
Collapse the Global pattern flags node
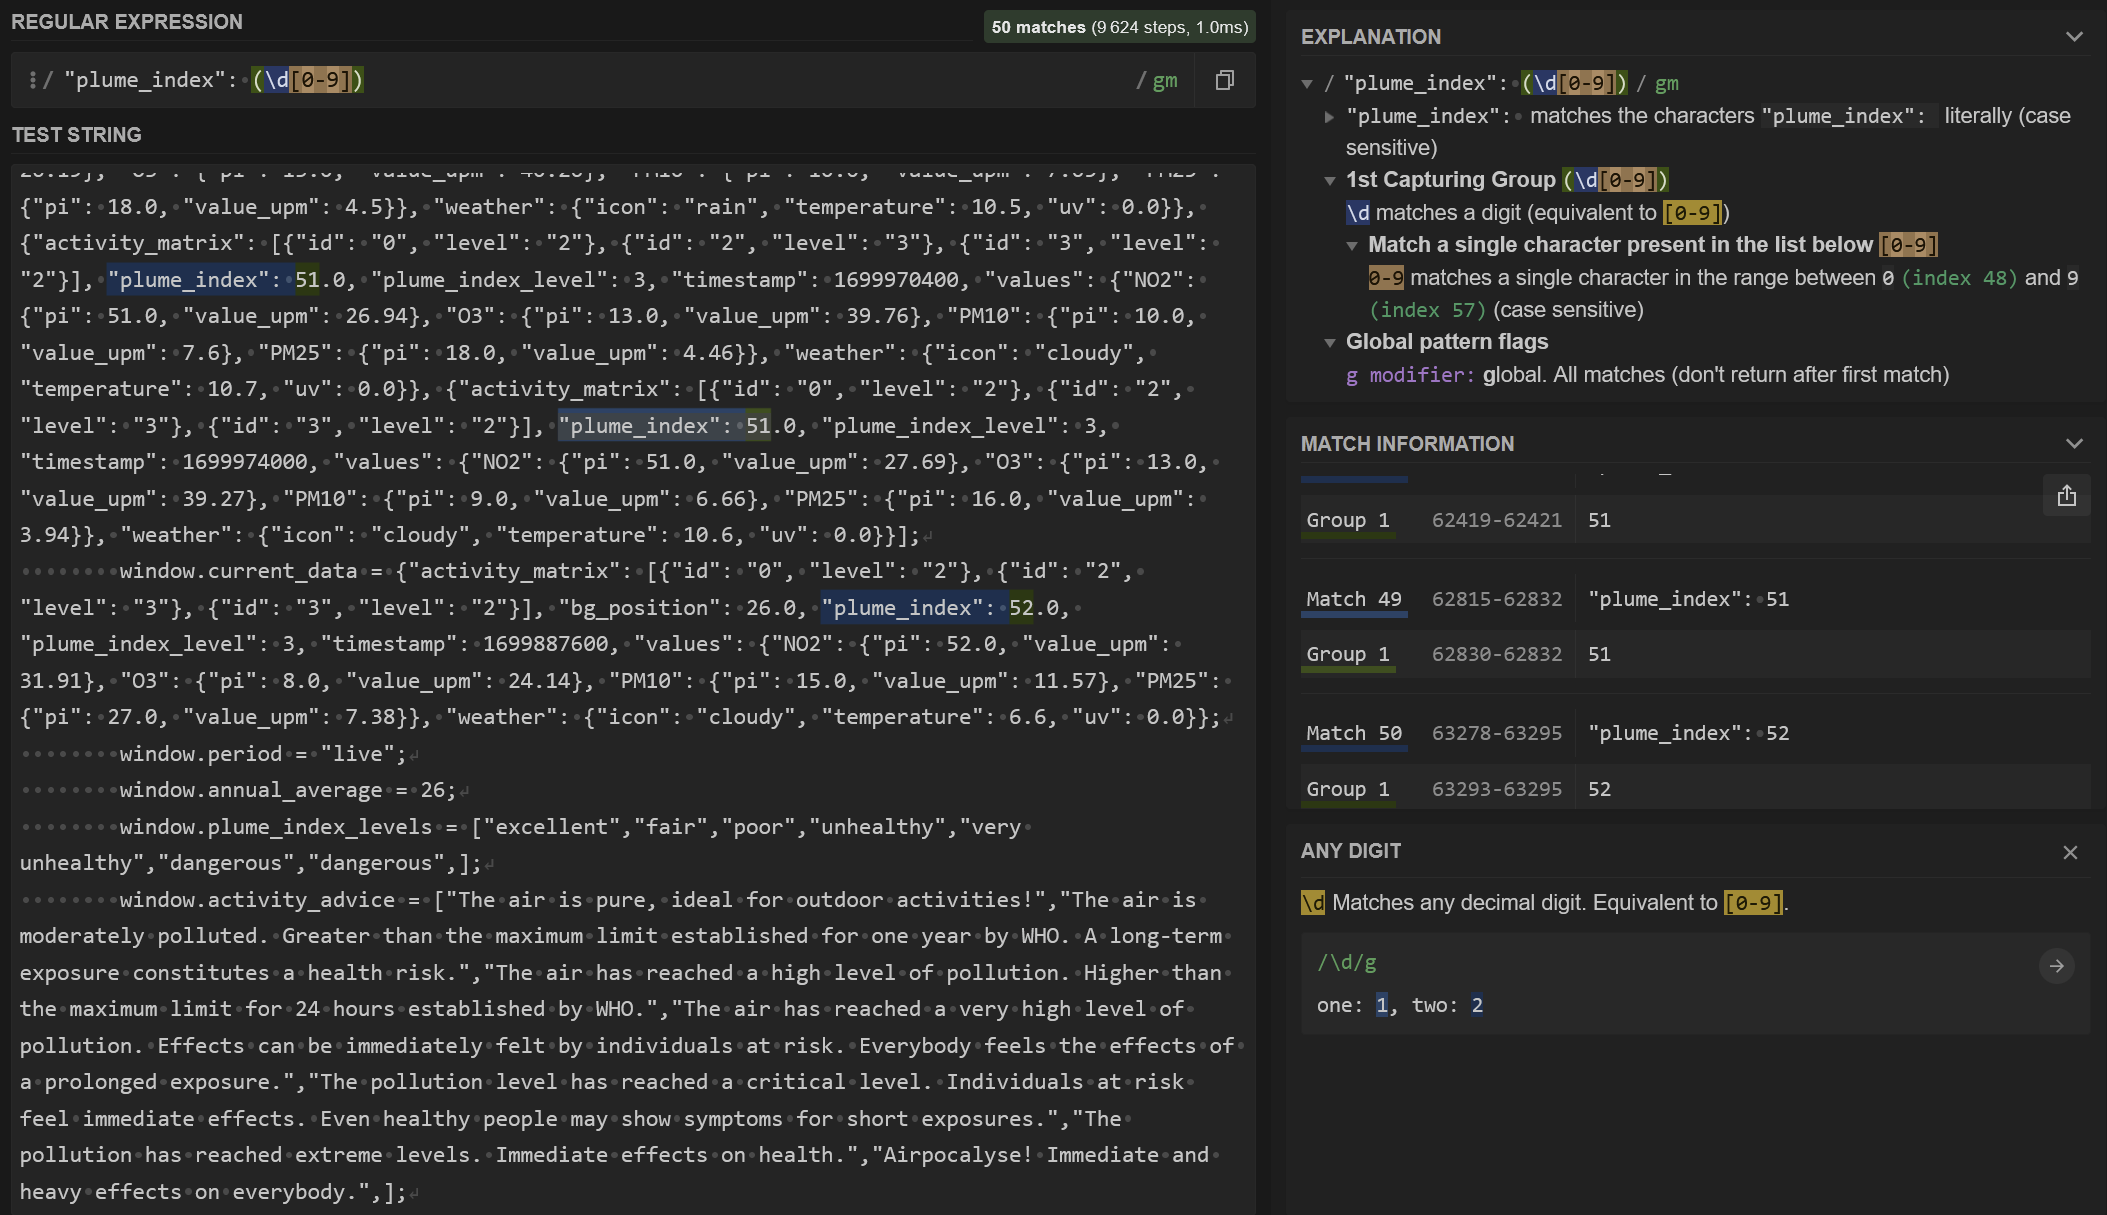pos(1330,343)
